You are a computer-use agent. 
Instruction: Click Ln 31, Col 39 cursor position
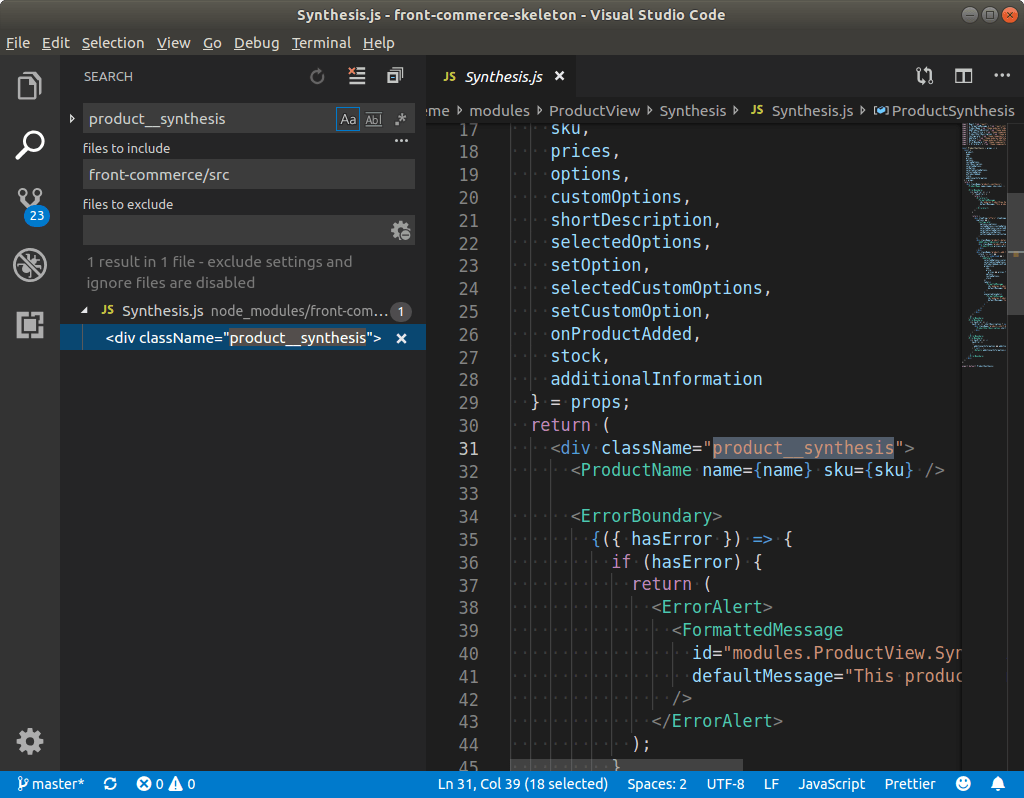522,784
